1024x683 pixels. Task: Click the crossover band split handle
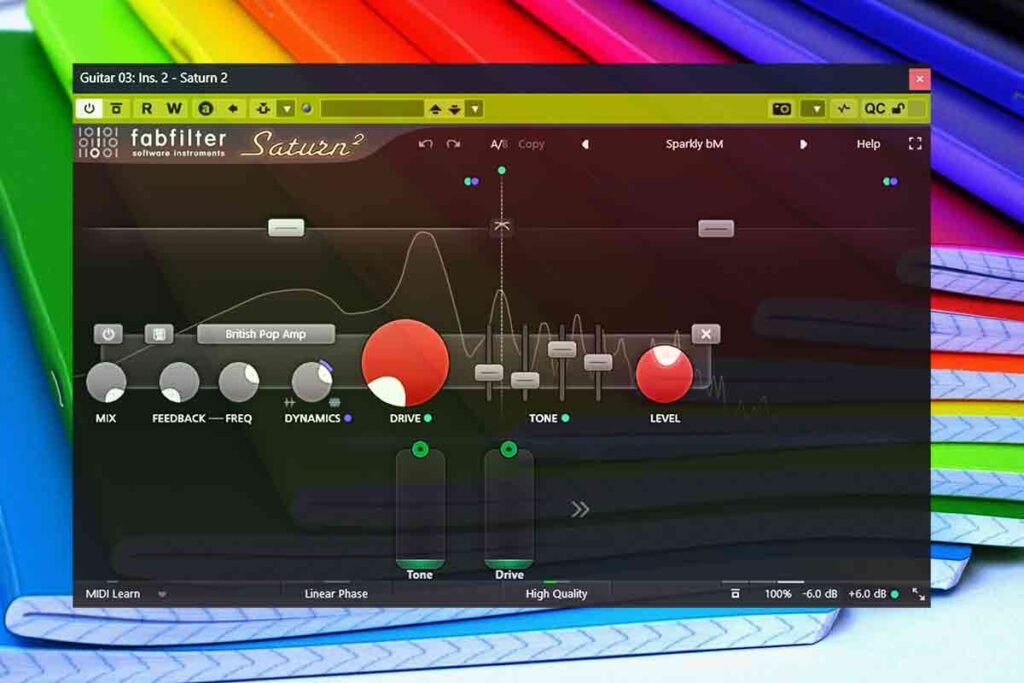point(502,226)
